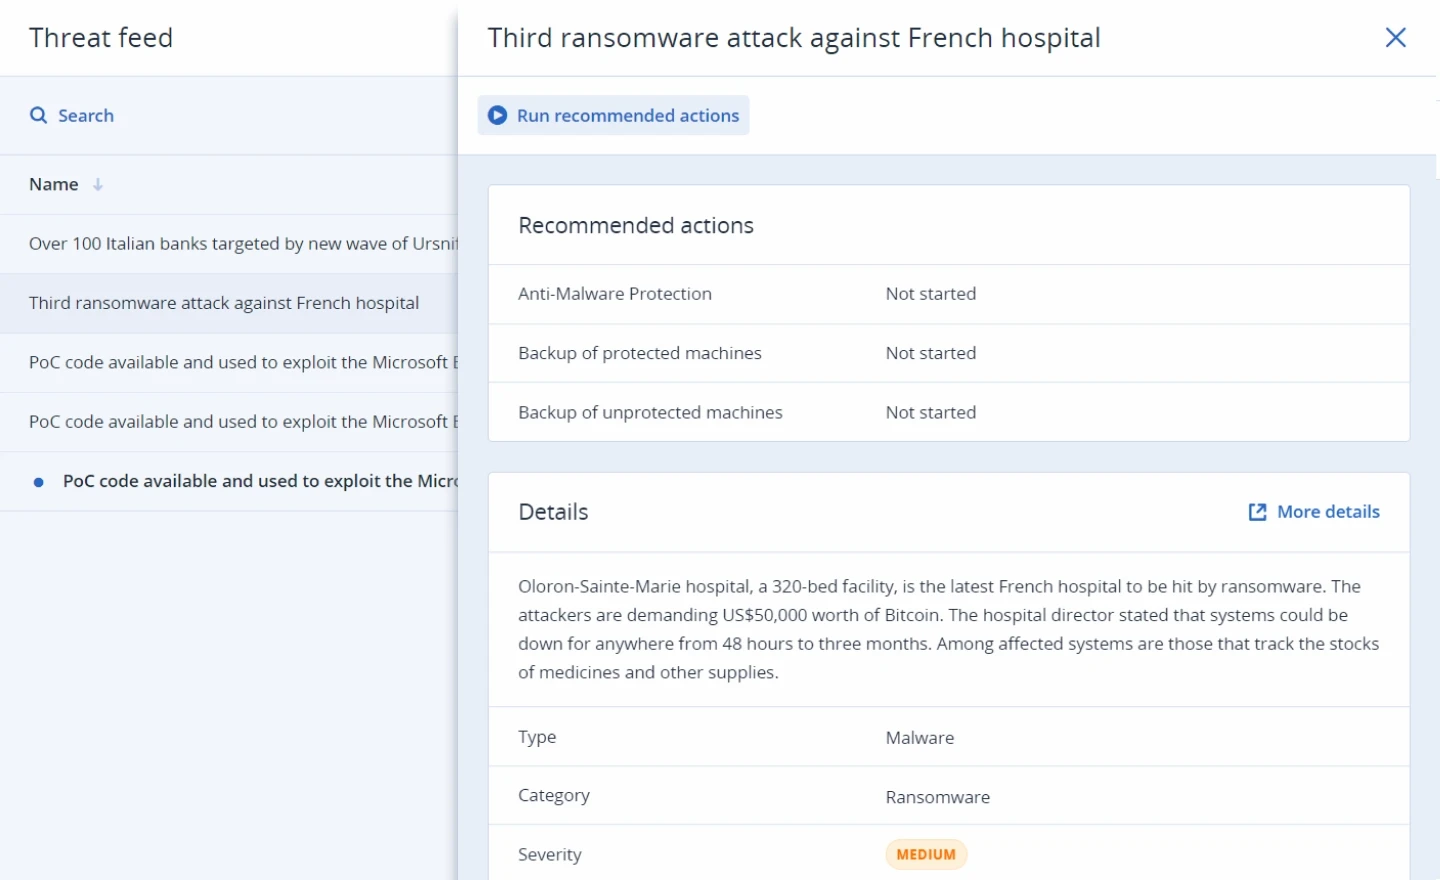Close the threat details panel

1395,38
